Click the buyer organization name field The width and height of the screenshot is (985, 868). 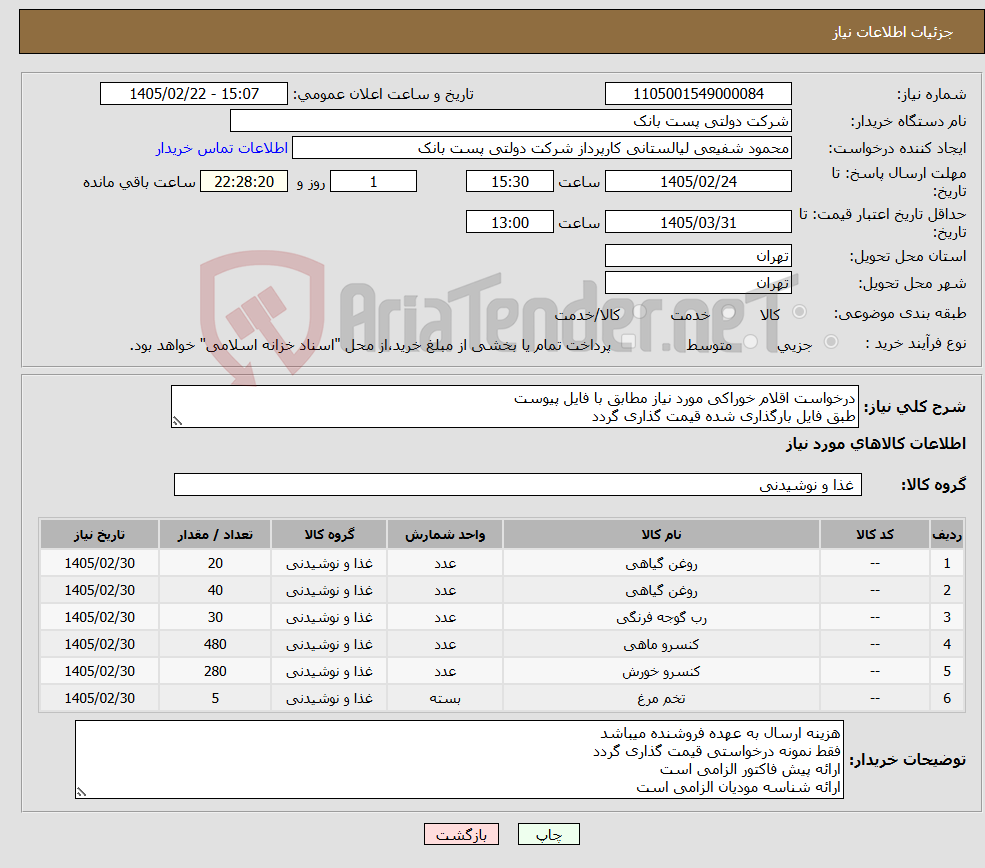click(511, 121)
